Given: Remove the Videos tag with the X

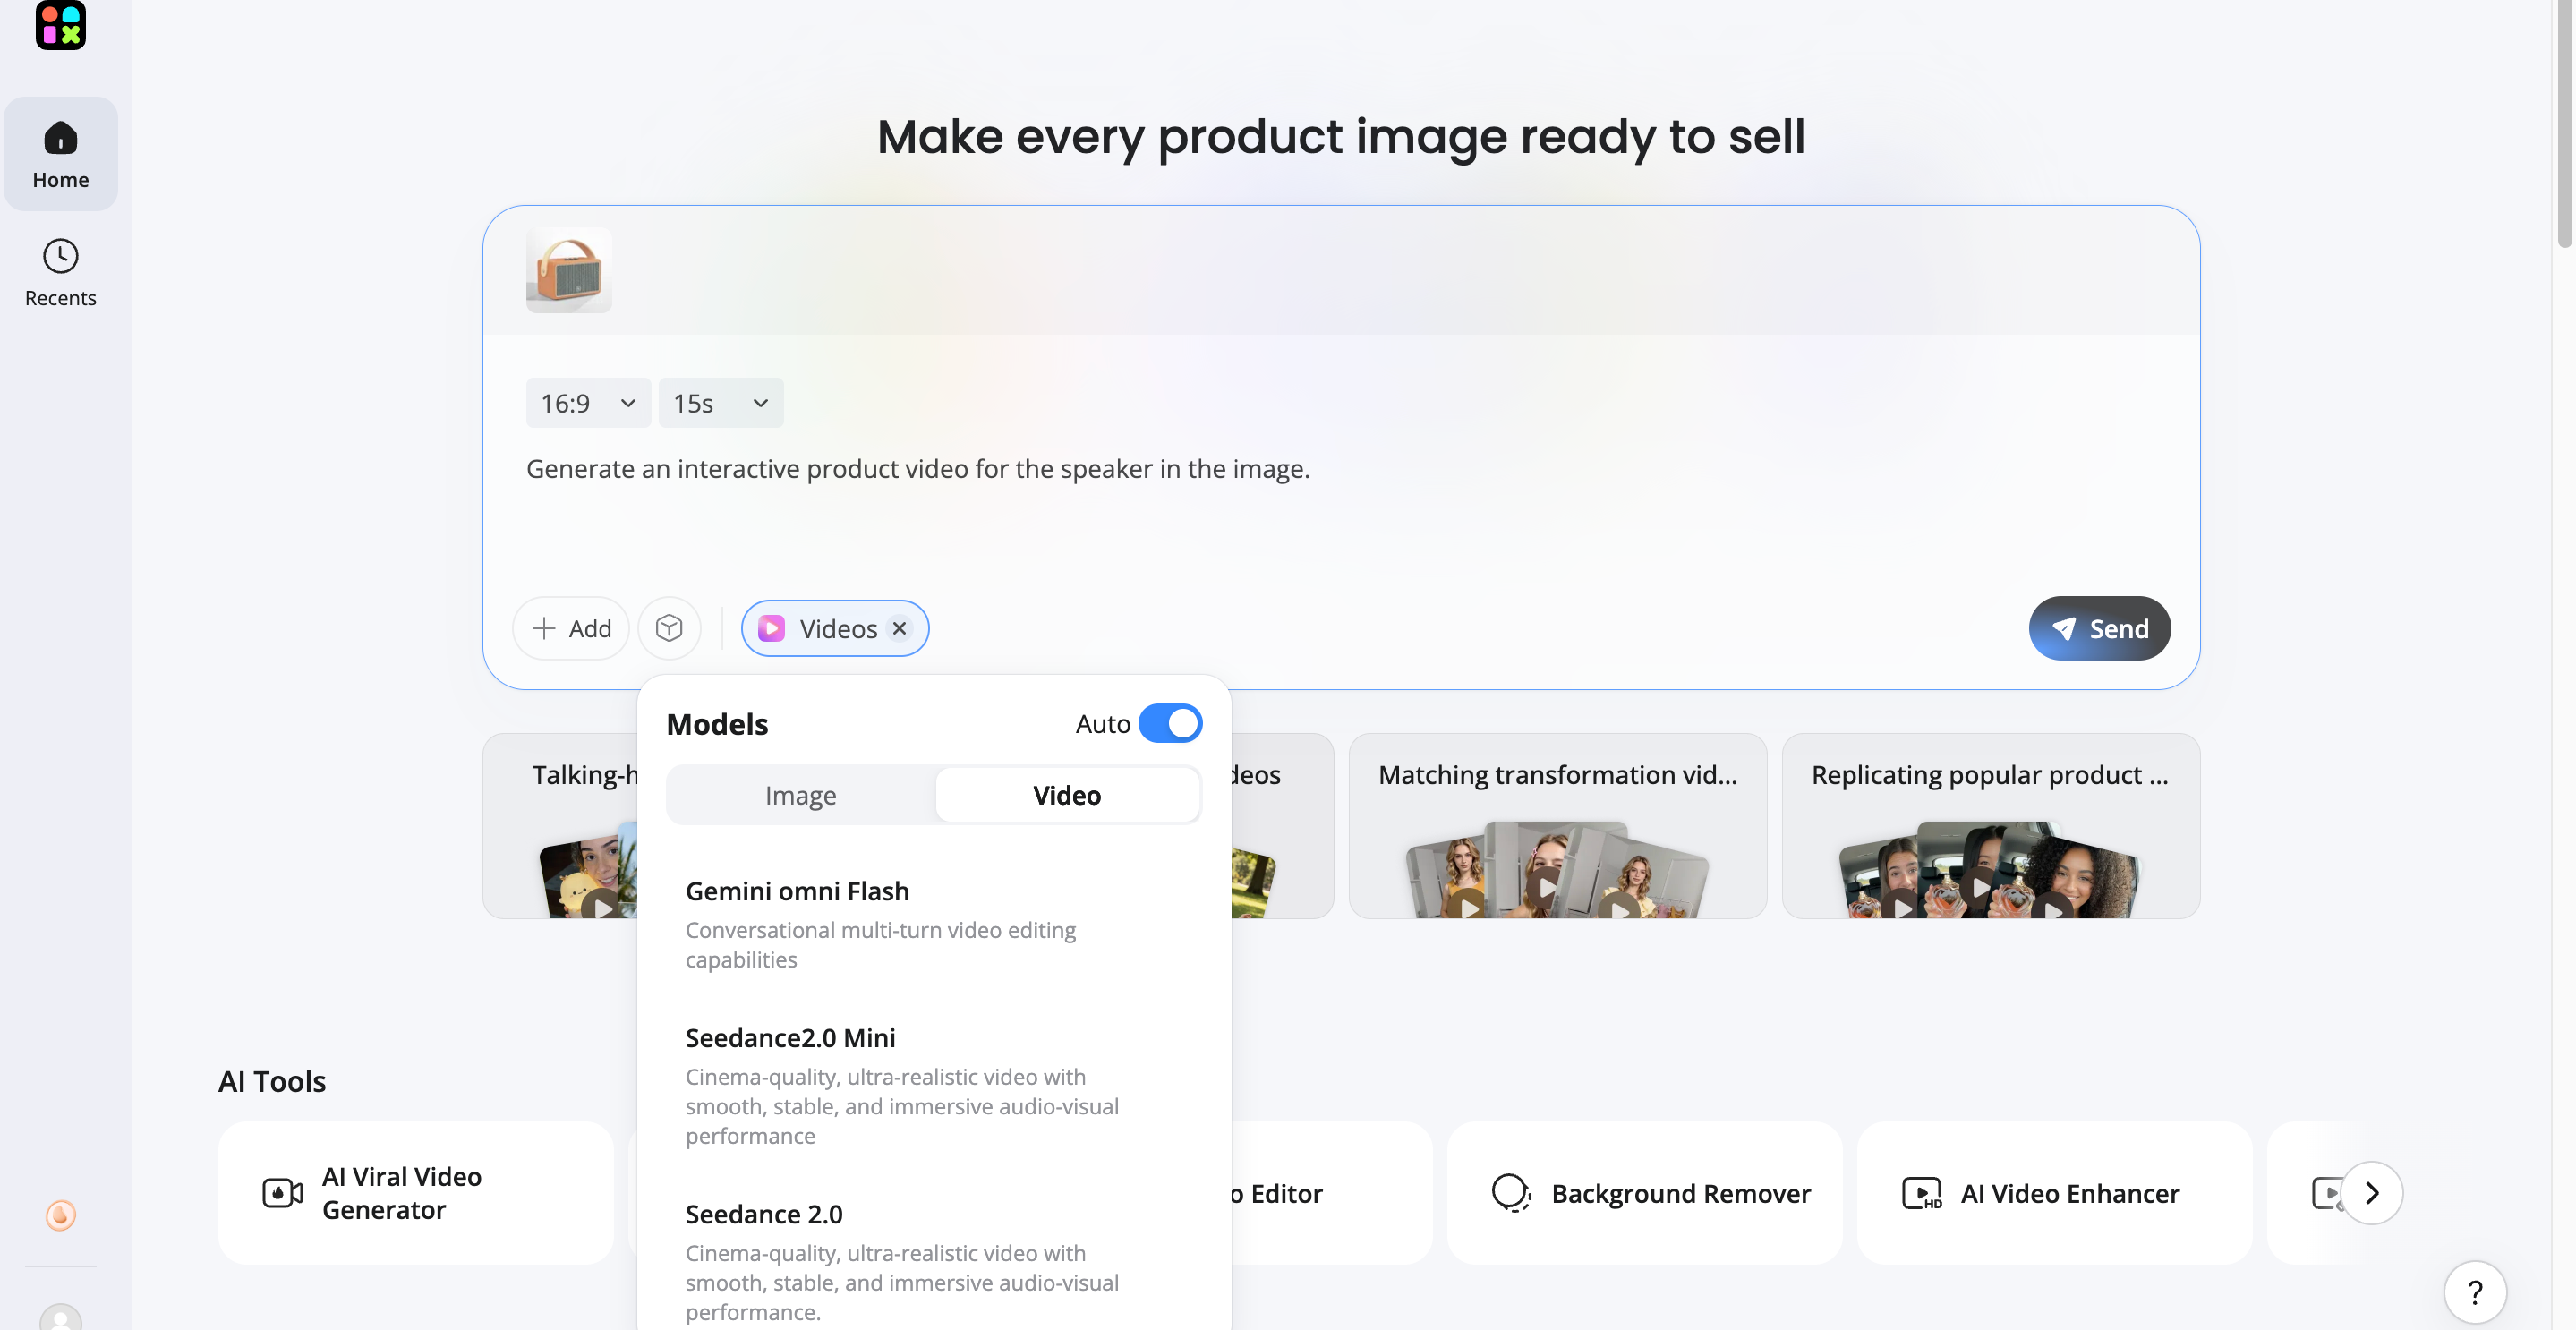Looking at the screenshot, I should point(899,628).
